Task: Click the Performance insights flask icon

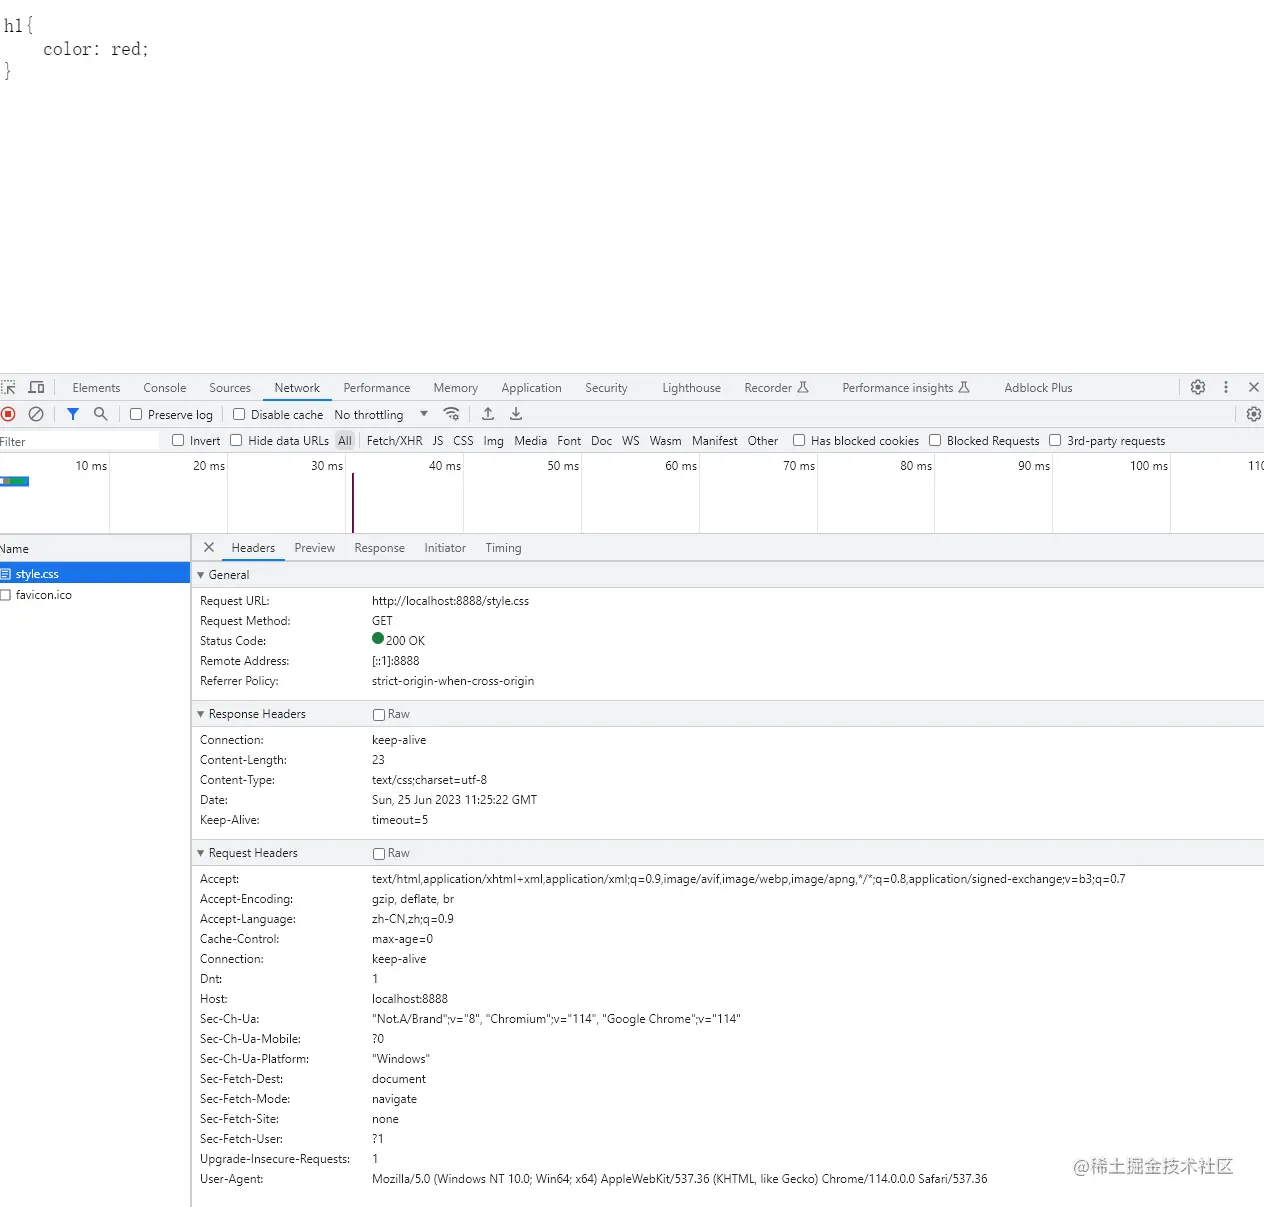Action: 964,387
